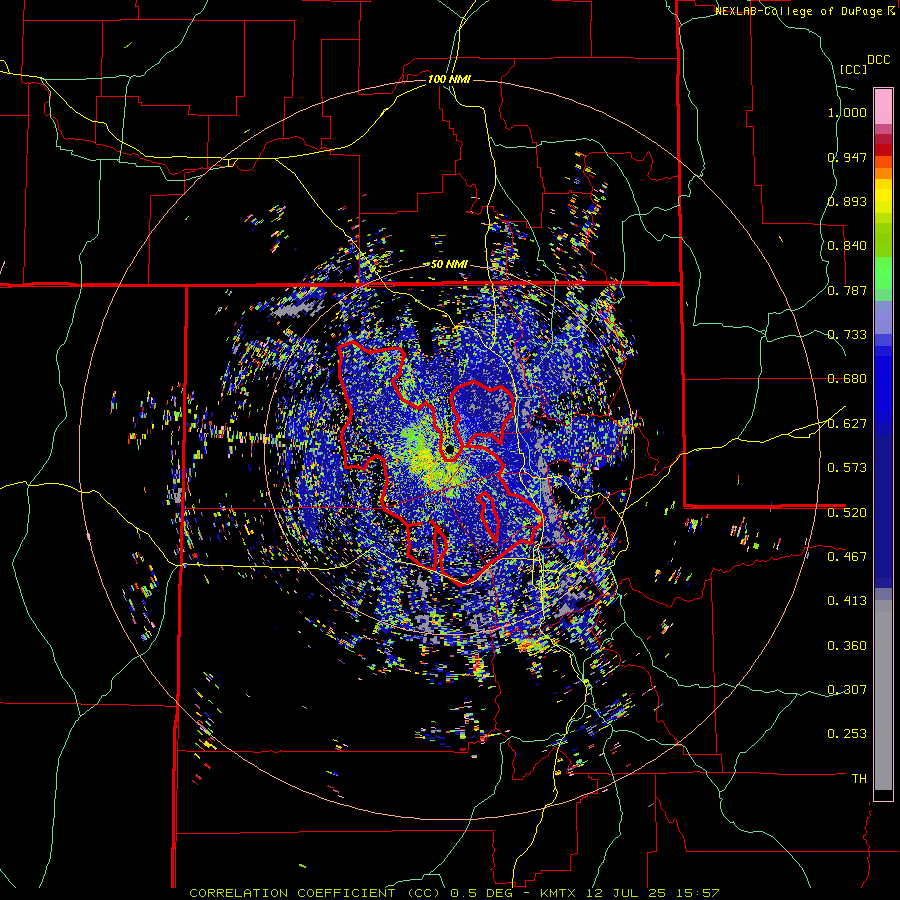Select the 1.000 legend value
Viewport: 900px width, 900px height.
point(847,112)
